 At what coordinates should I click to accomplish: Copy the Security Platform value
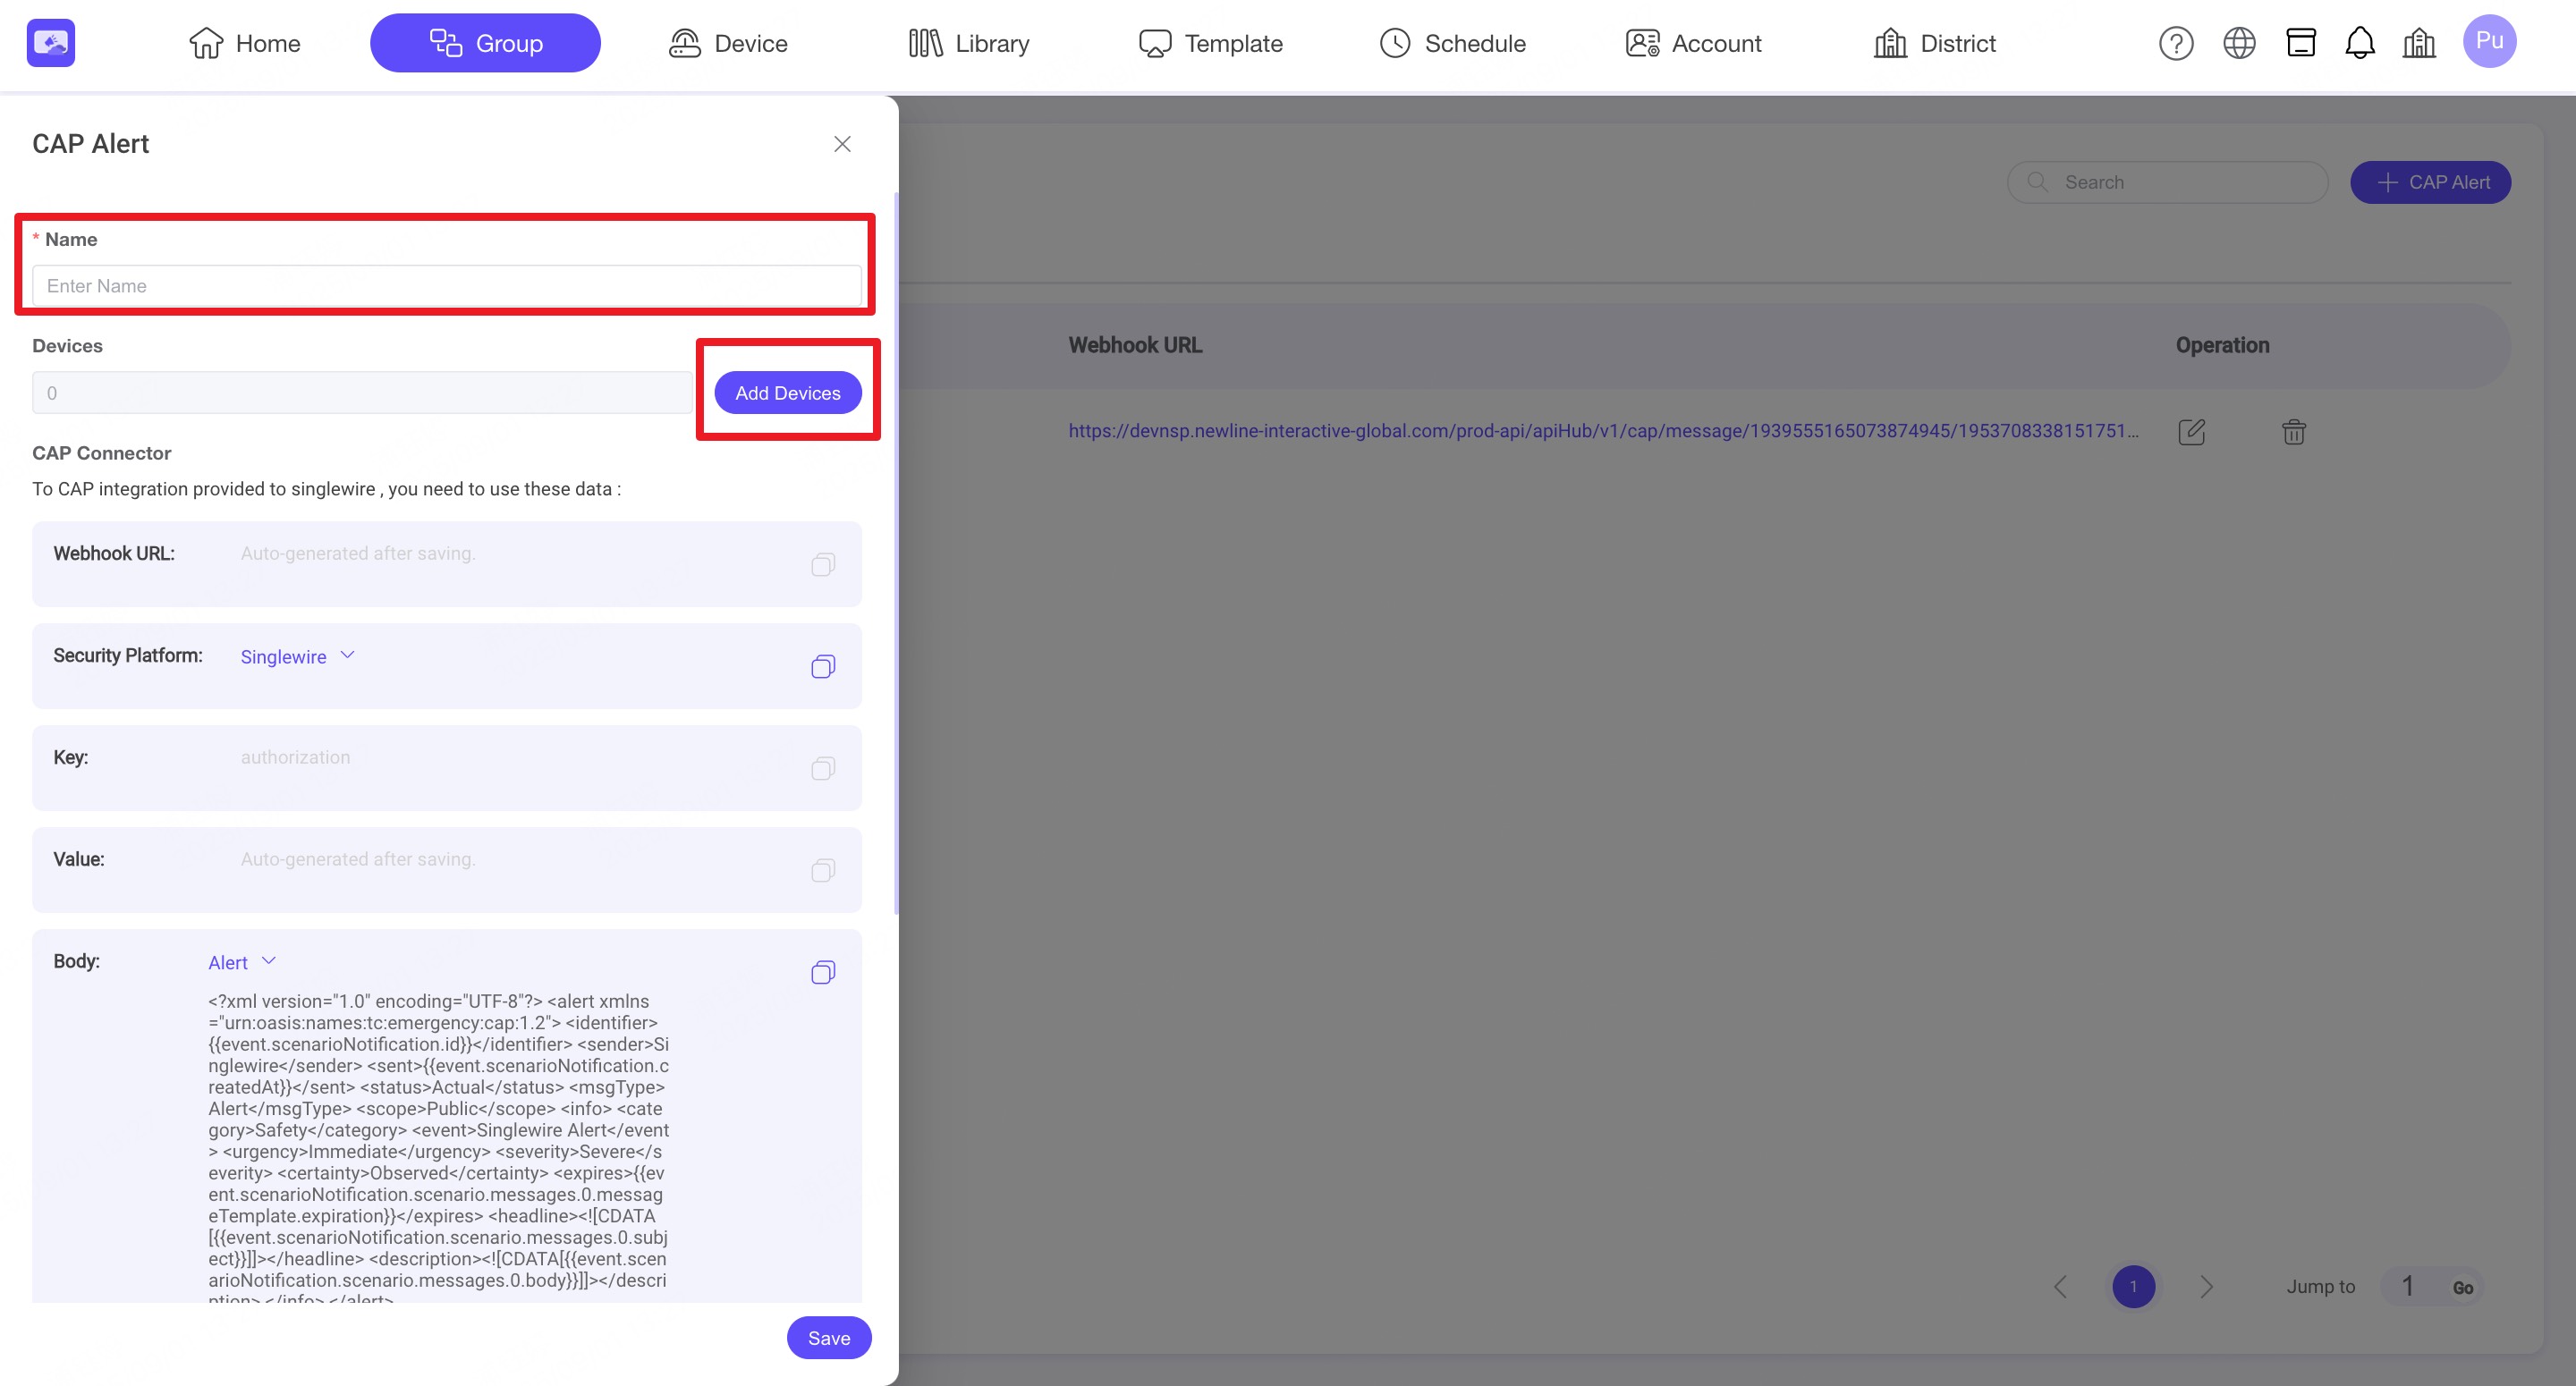822,667
